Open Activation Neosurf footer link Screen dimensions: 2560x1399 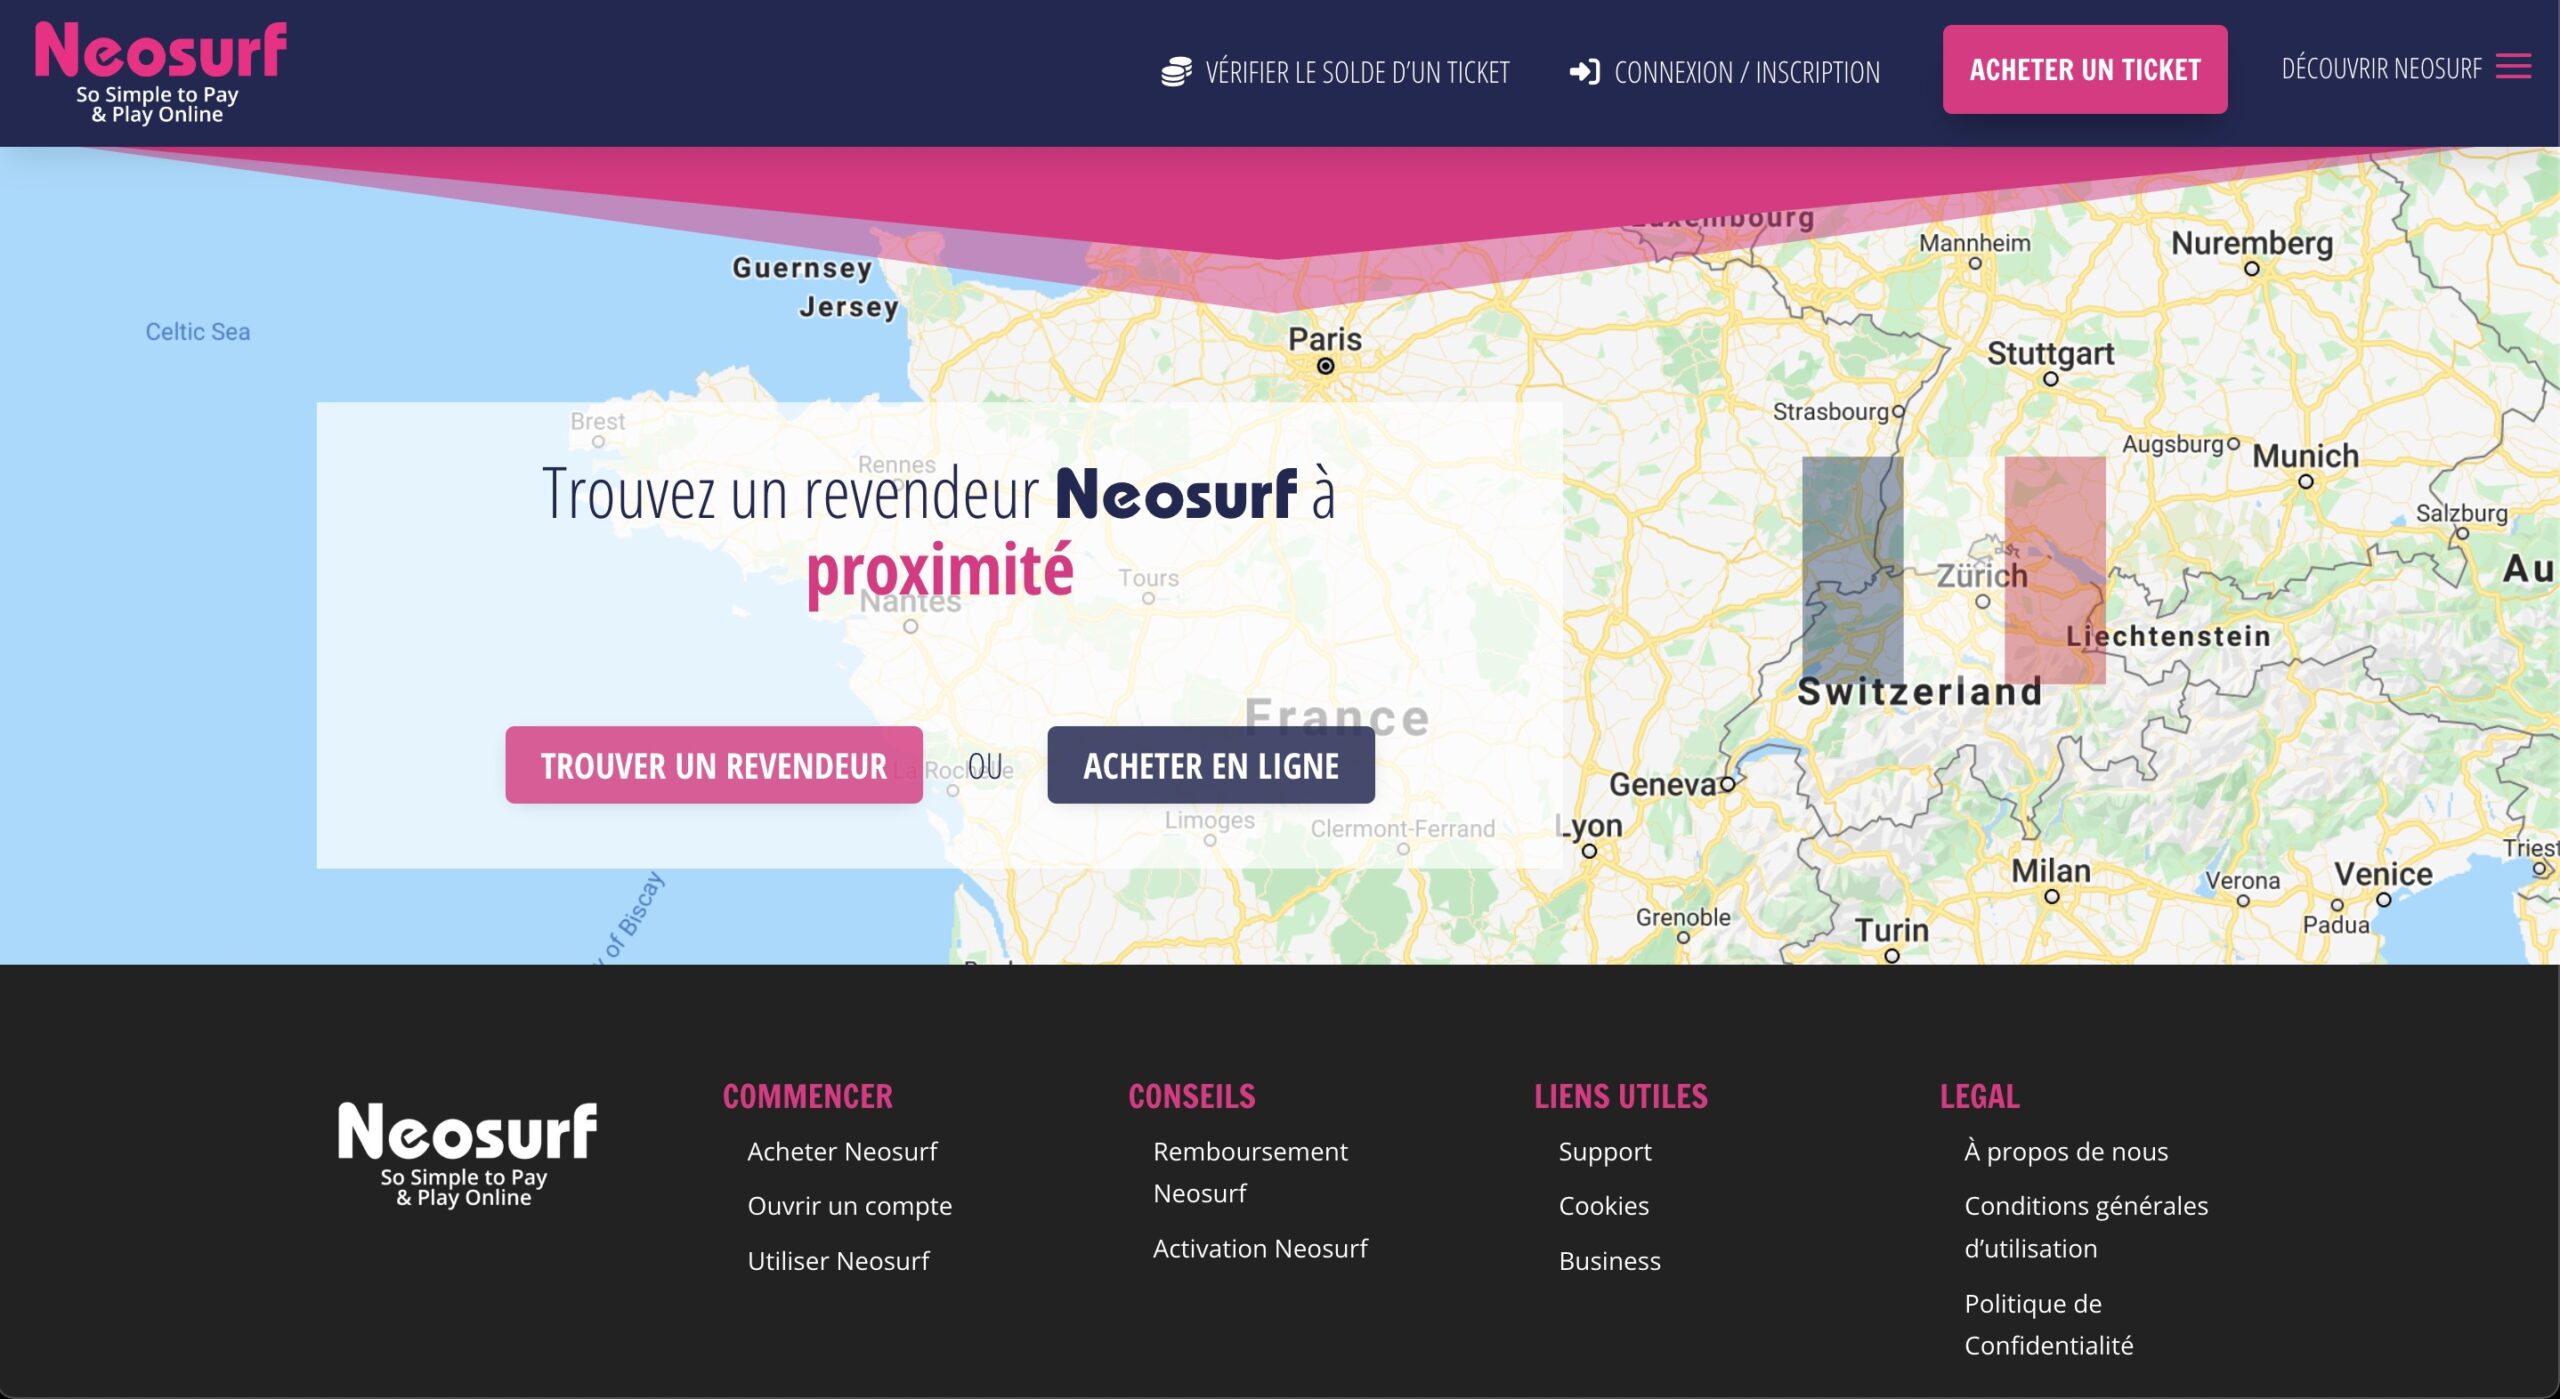click(1260, 1249)
